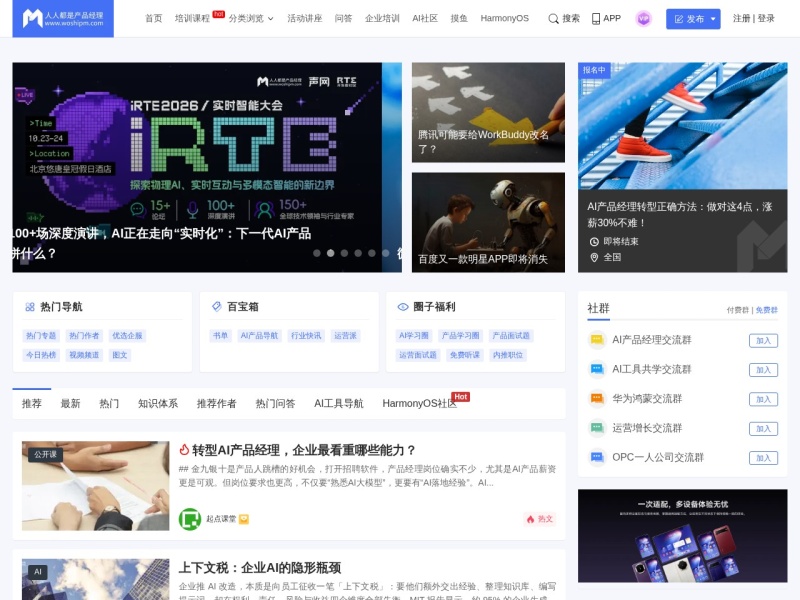Click the woshipm site logo
Image resolution: width=800 pixels, height=600 pixels.
[x=63, y=18]
